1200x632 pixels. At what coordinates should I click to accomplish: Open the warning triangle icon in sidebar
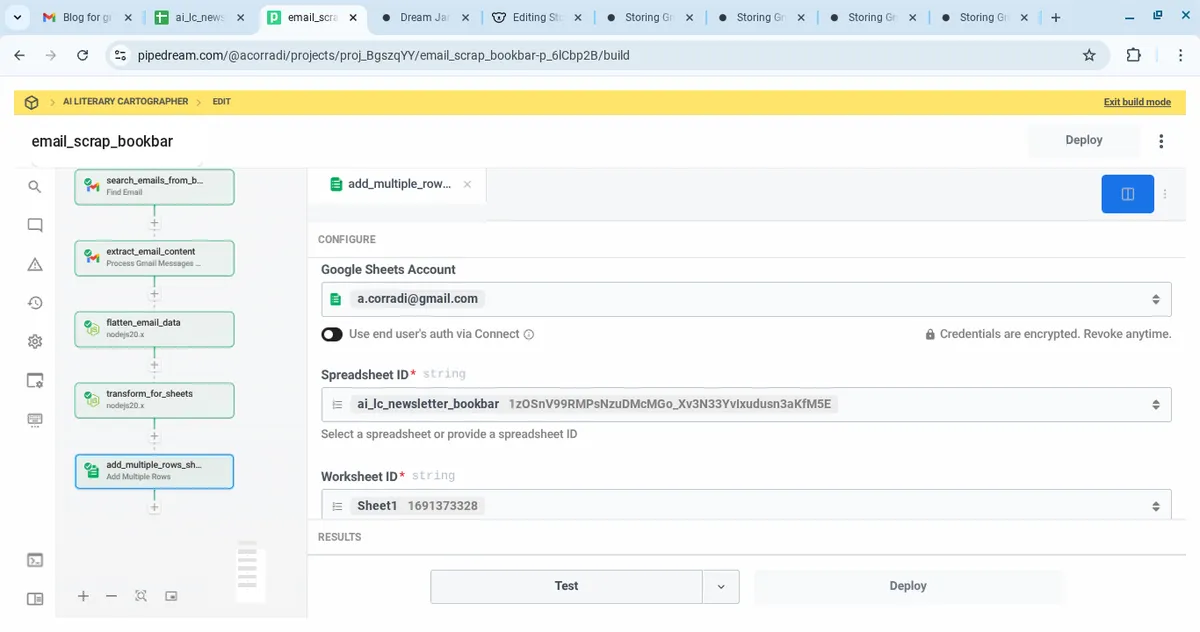pyautogui.click(x=35, y=264)
